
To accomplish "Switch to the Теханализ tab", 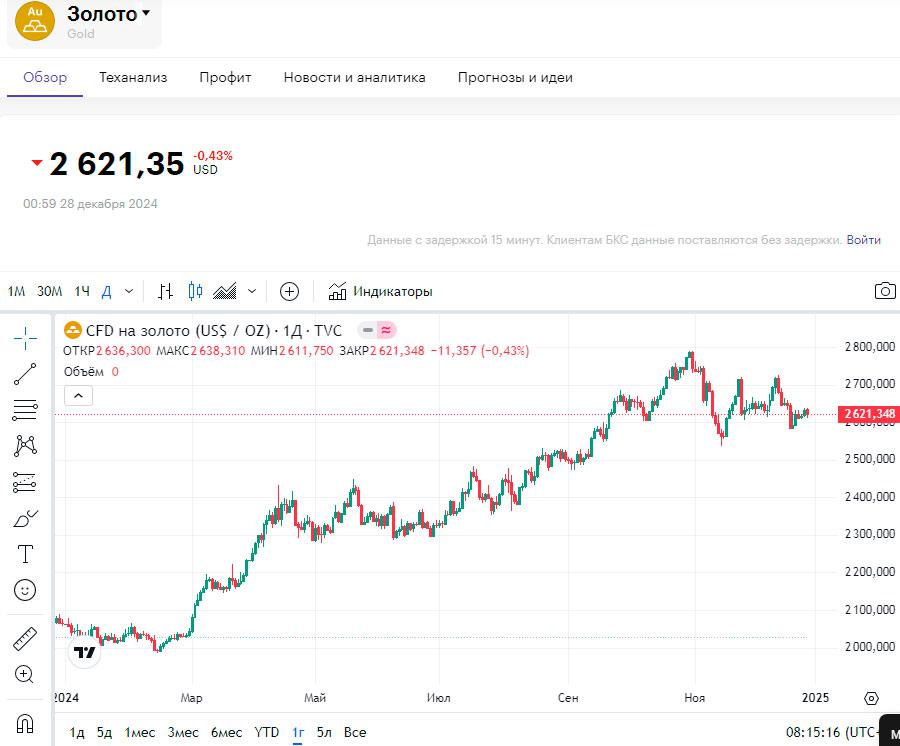I will click(133, 77).
